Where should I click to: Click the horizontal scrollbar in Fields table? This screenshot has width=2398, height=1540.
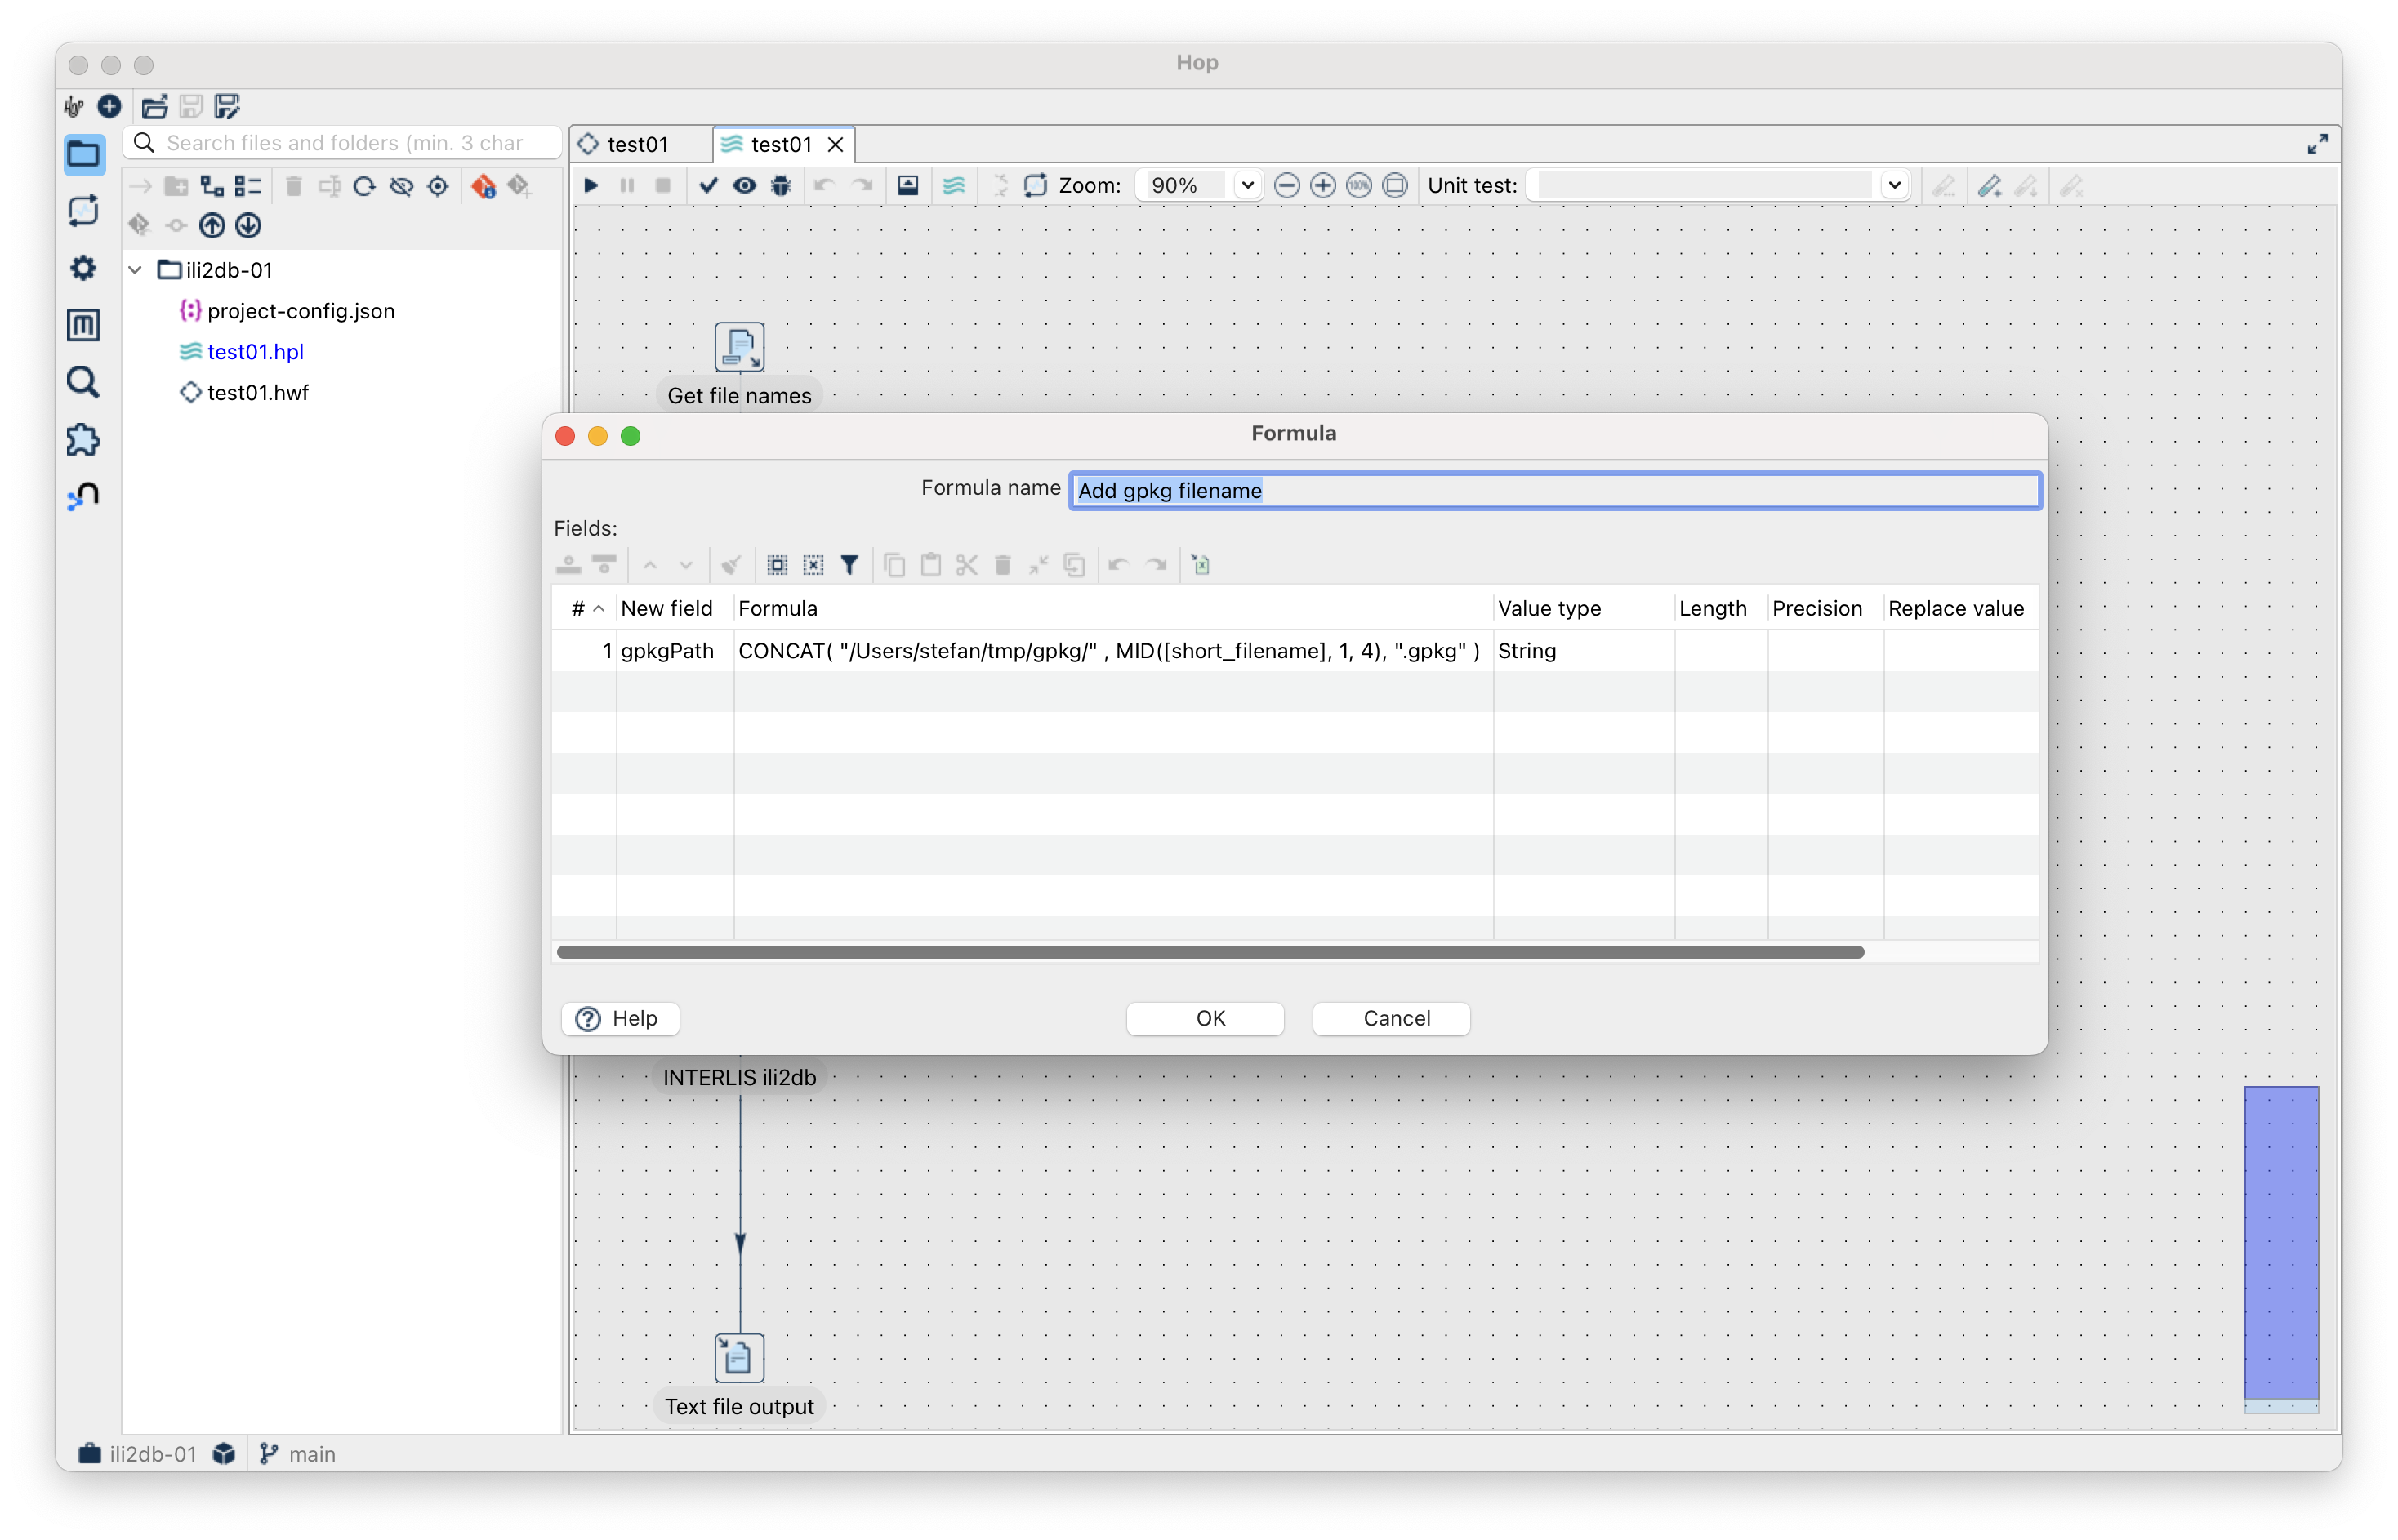1209,951
